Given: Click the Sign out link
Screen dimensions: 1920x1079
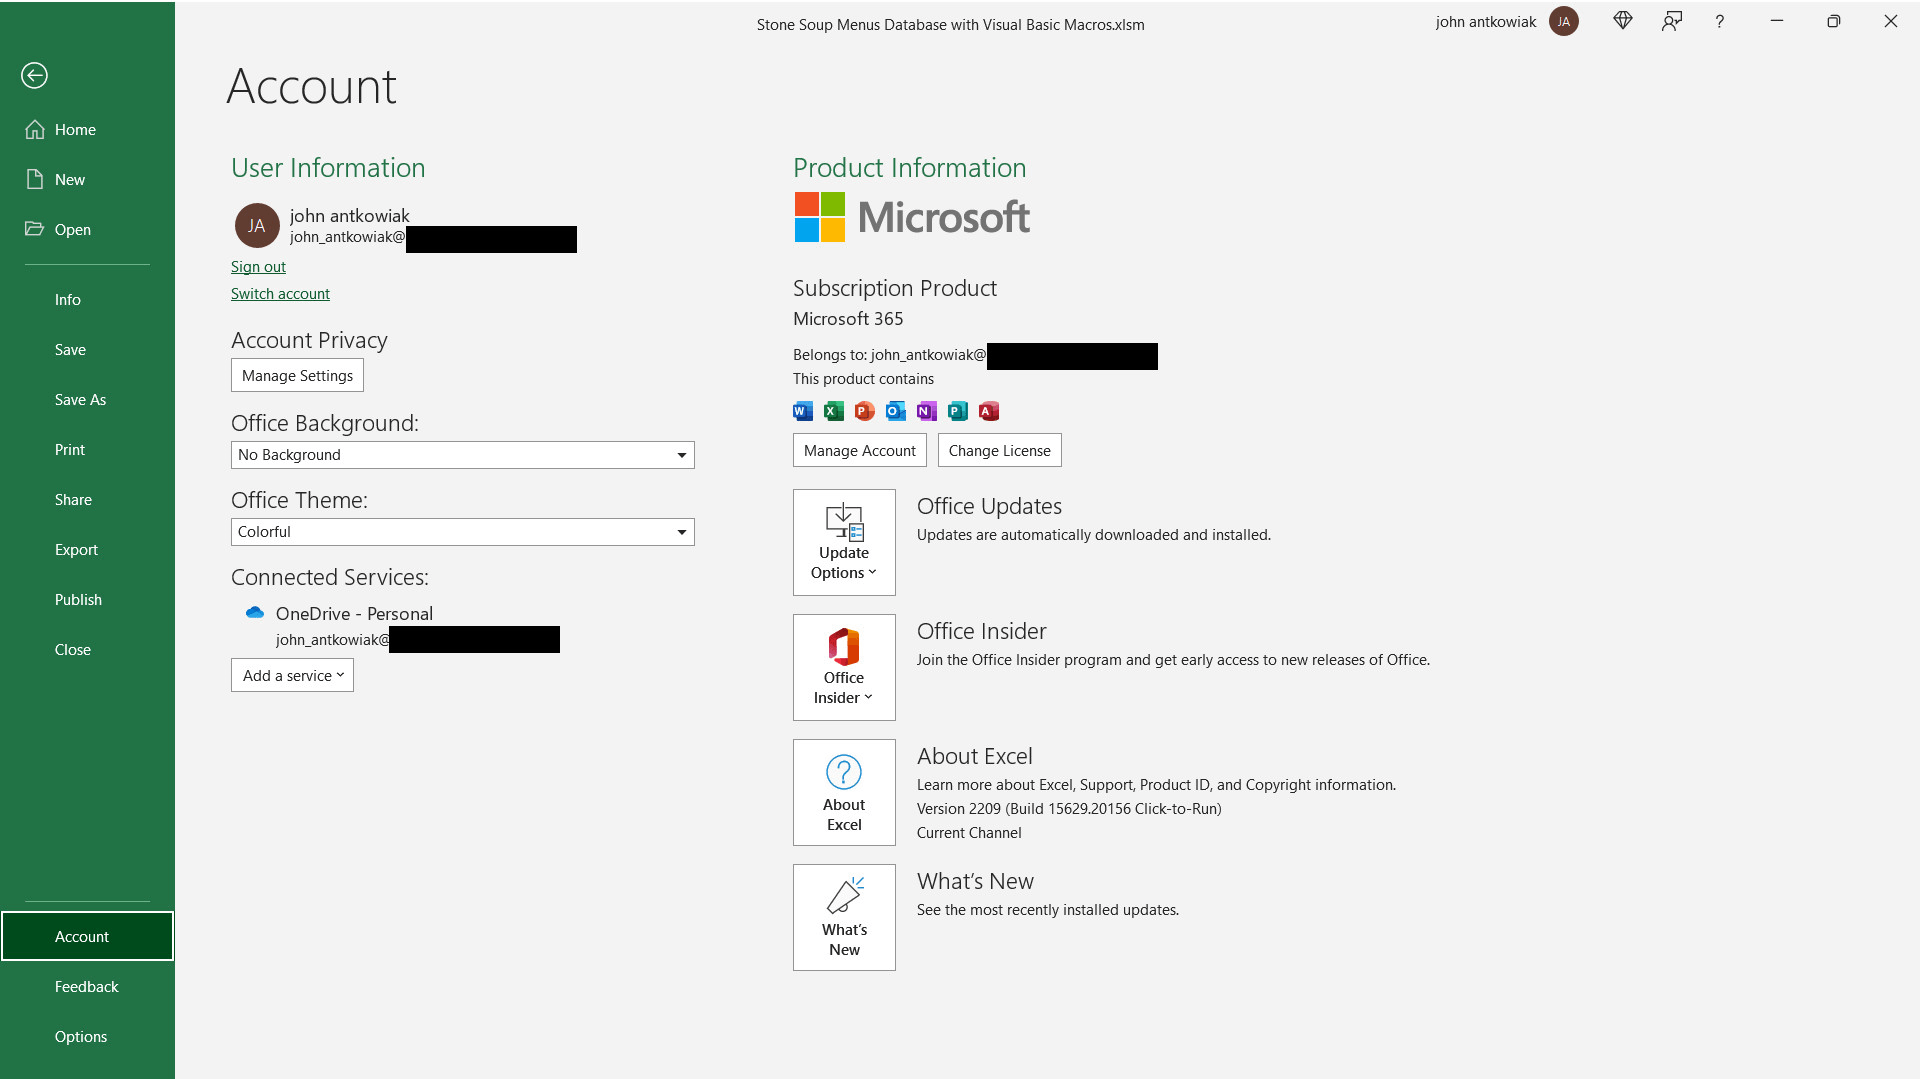Looking at the screenshot, I should point(258,267).
